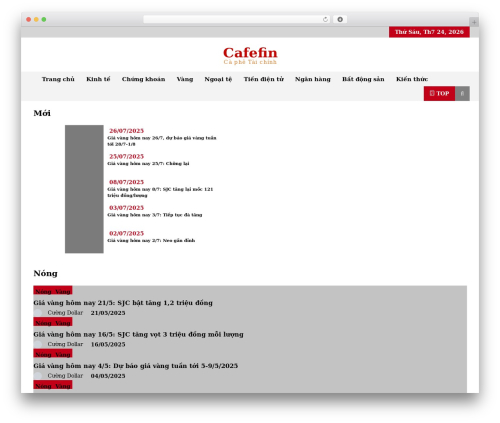Click author avatar beside 16/05/2025
This screenshot has width=500, height=423.
(x=38, y=344)
